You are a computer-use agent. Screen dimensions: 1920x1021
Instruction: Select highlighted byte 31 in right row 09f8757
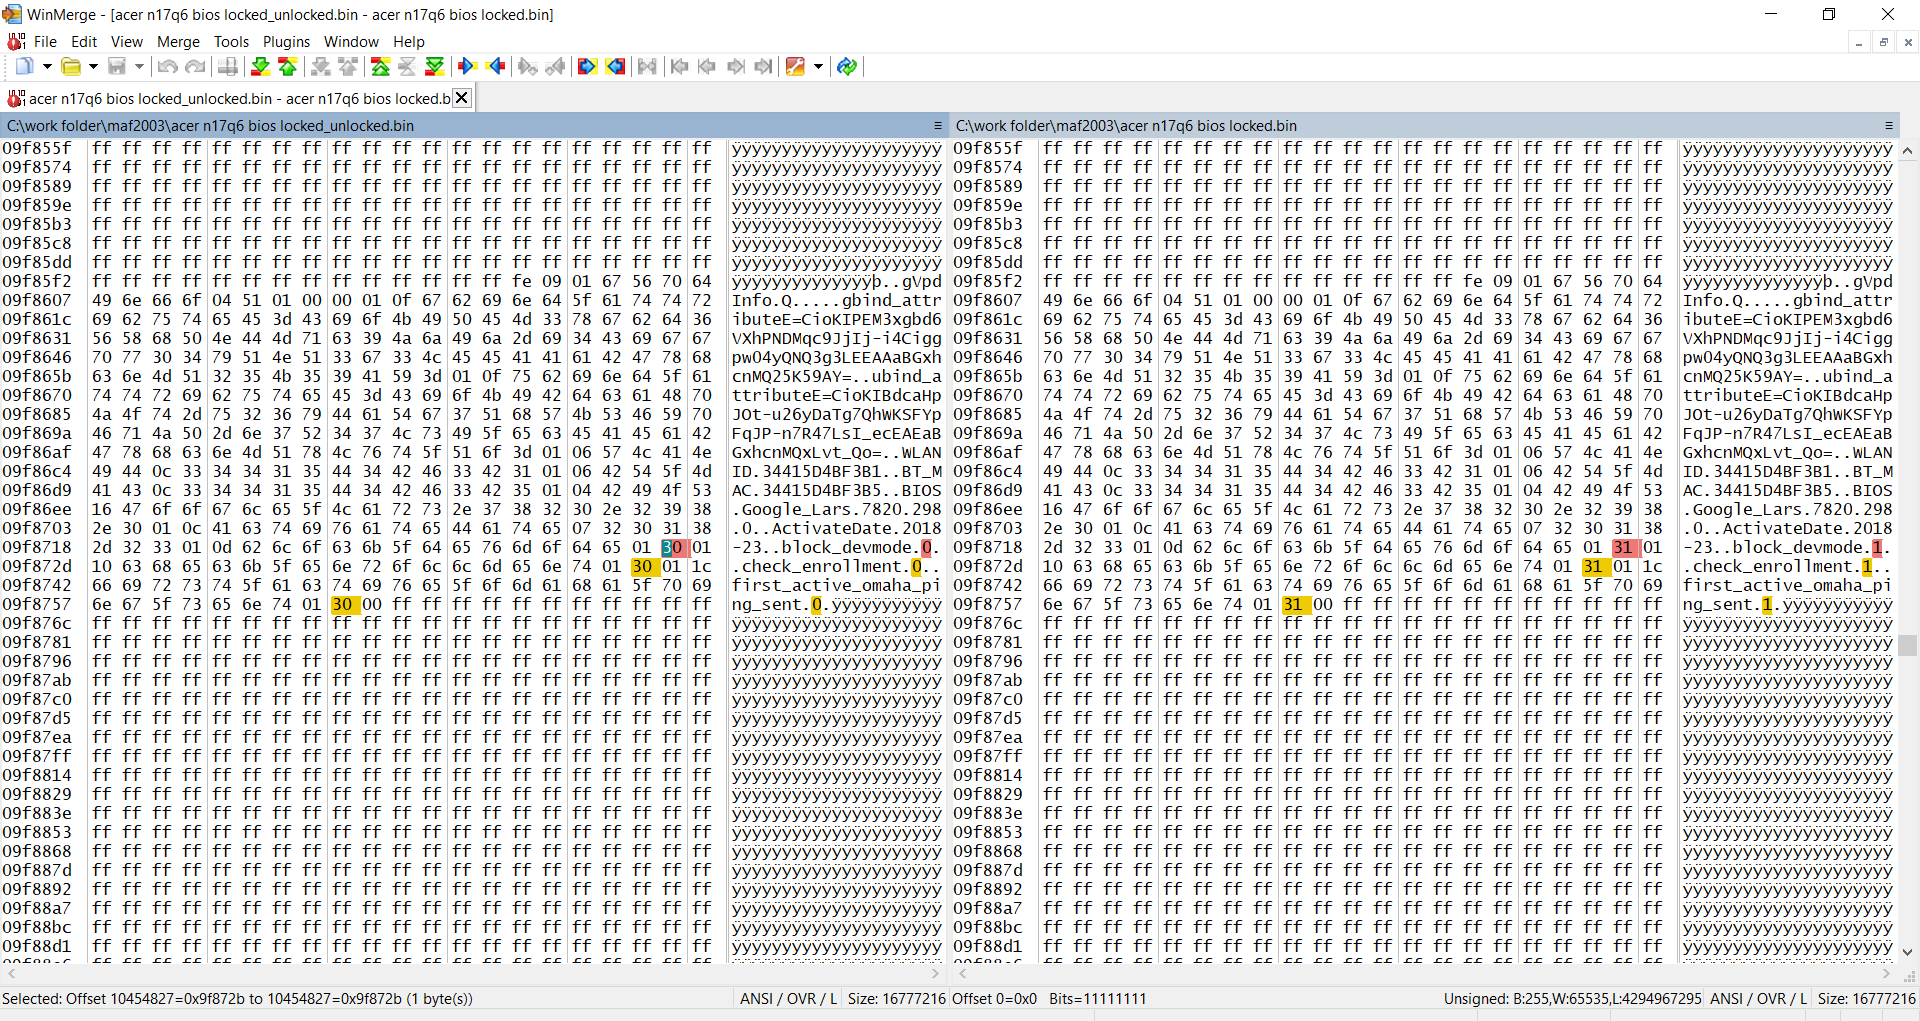1293,605
